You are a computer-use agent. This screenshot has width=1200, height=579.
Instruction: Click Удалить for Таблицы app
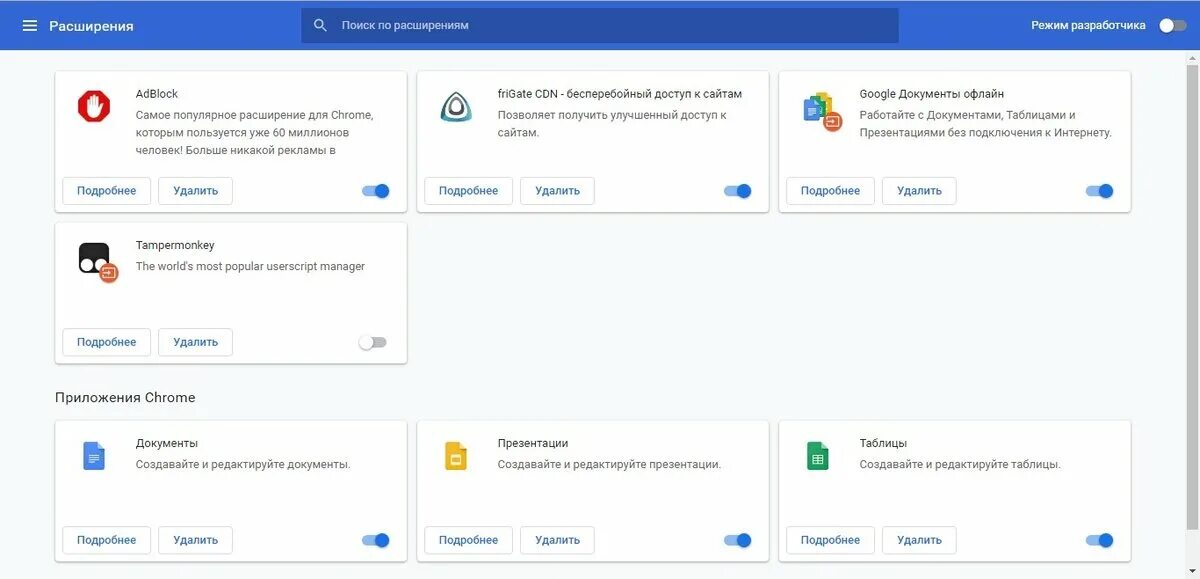pyautogui.click(x=919, y=540)
